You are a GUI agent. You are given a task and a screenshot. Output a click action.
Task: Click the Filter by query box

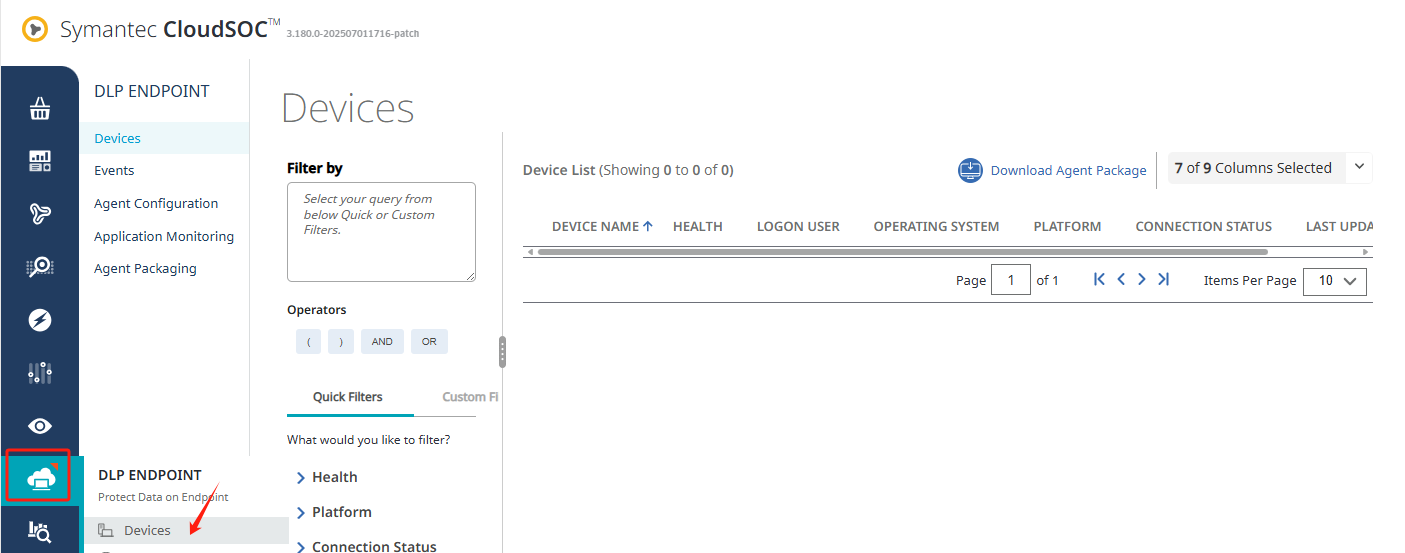point(381,232)
